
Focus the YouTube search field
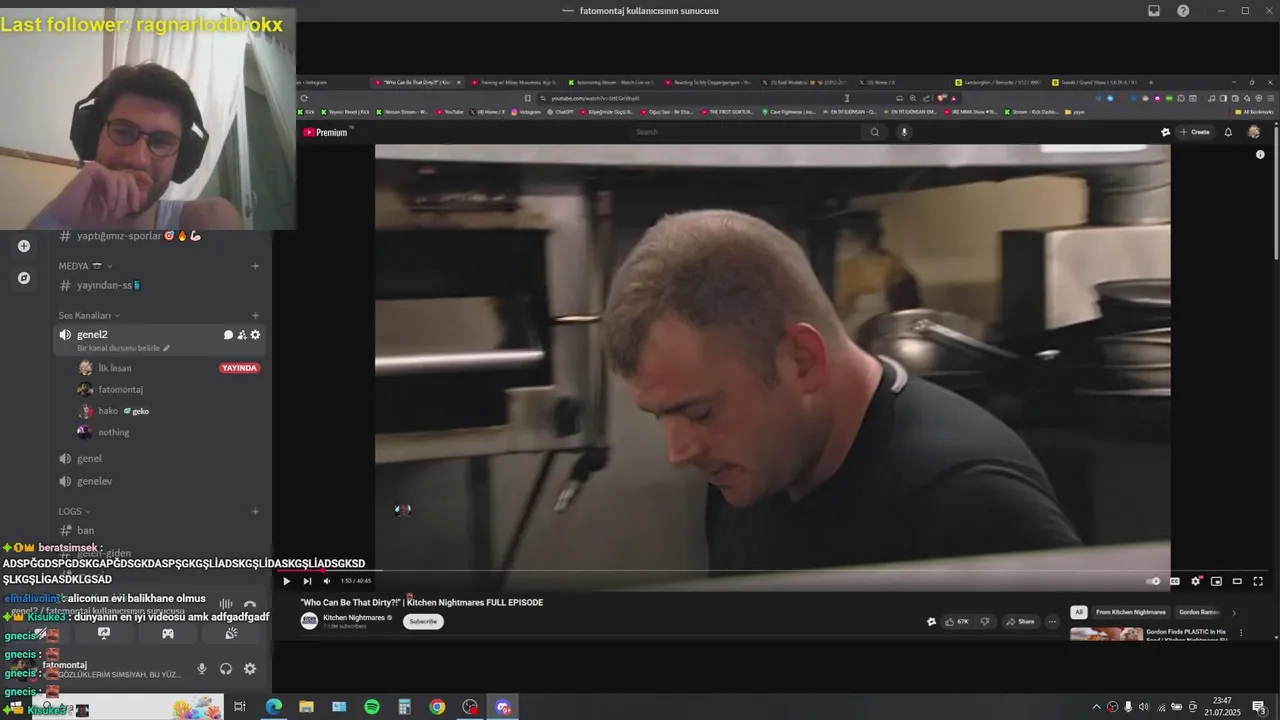pyautogui.click(x=746, y=132)
